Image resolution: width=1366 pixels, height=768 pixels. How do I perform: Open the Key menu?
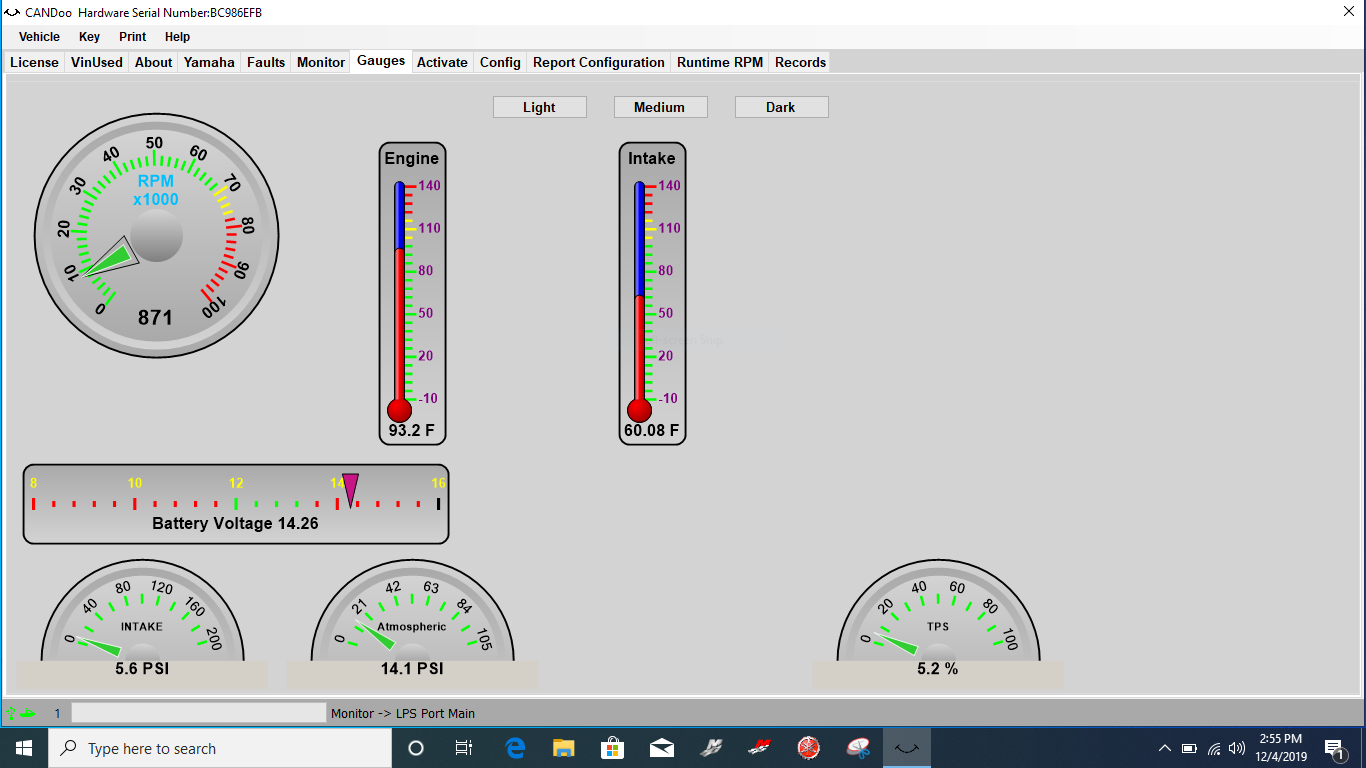(x=89, y=37)
